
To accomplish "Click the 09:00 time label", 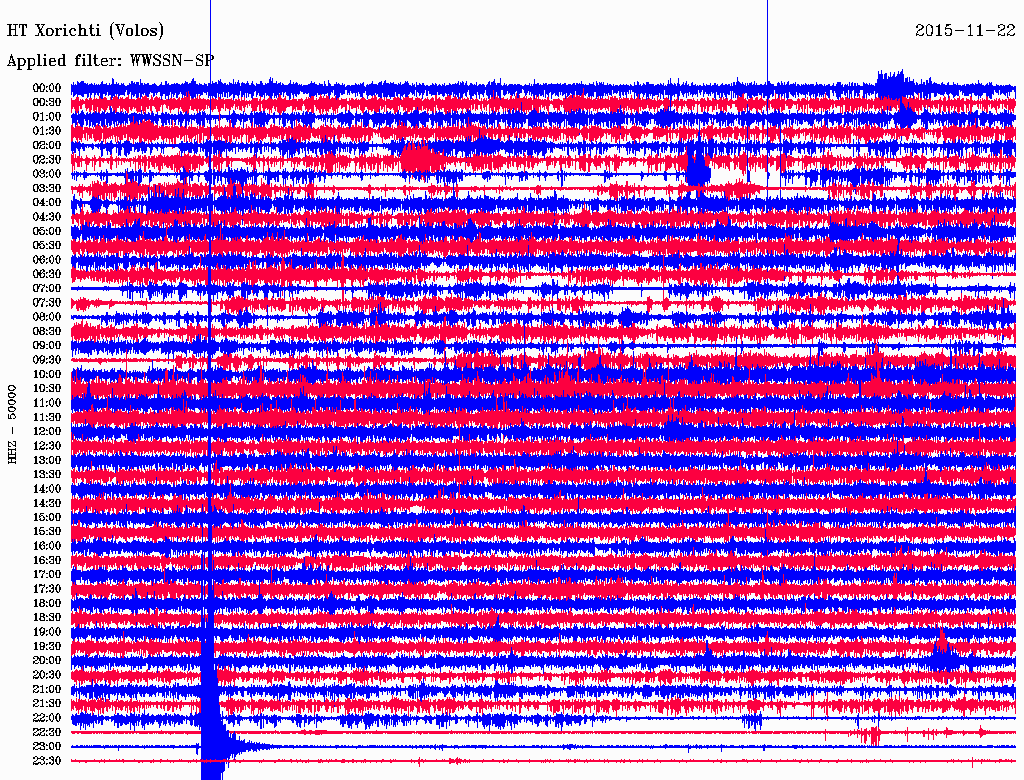I will tap(46, 346).
